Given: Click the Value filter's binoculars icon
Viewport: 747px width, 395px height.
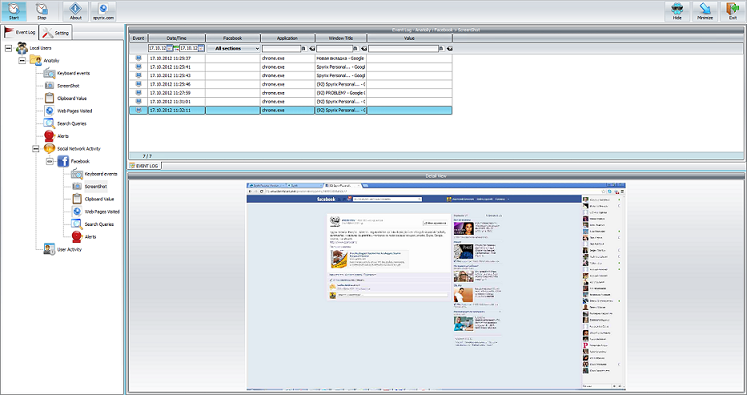Looking at the screenshot, I should point(442,49).
